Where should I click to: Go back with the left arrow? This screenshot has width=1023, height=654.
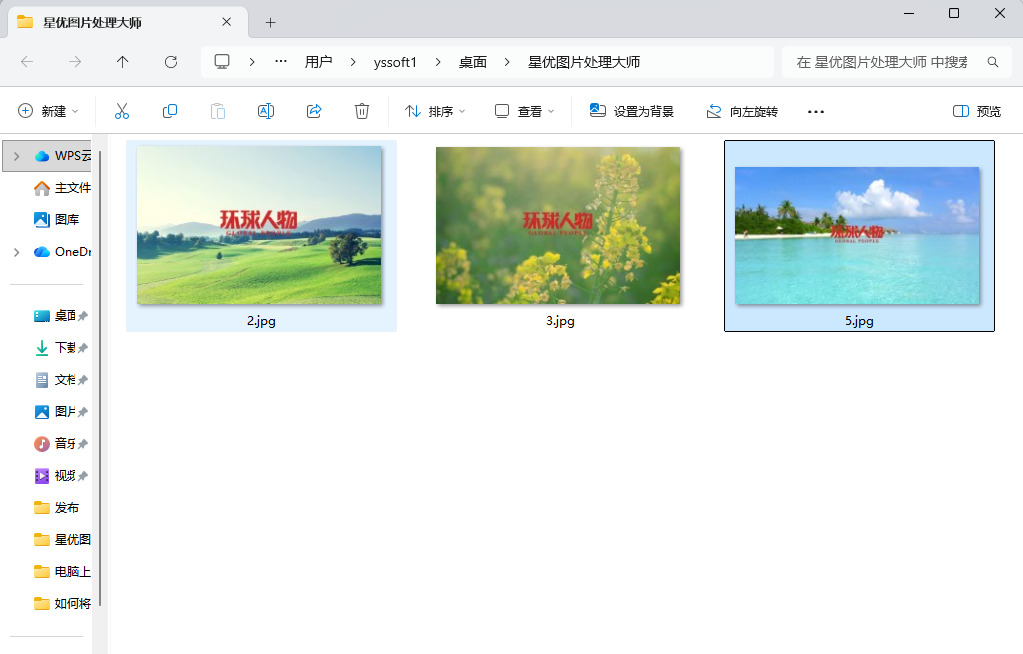pos(27,62)
